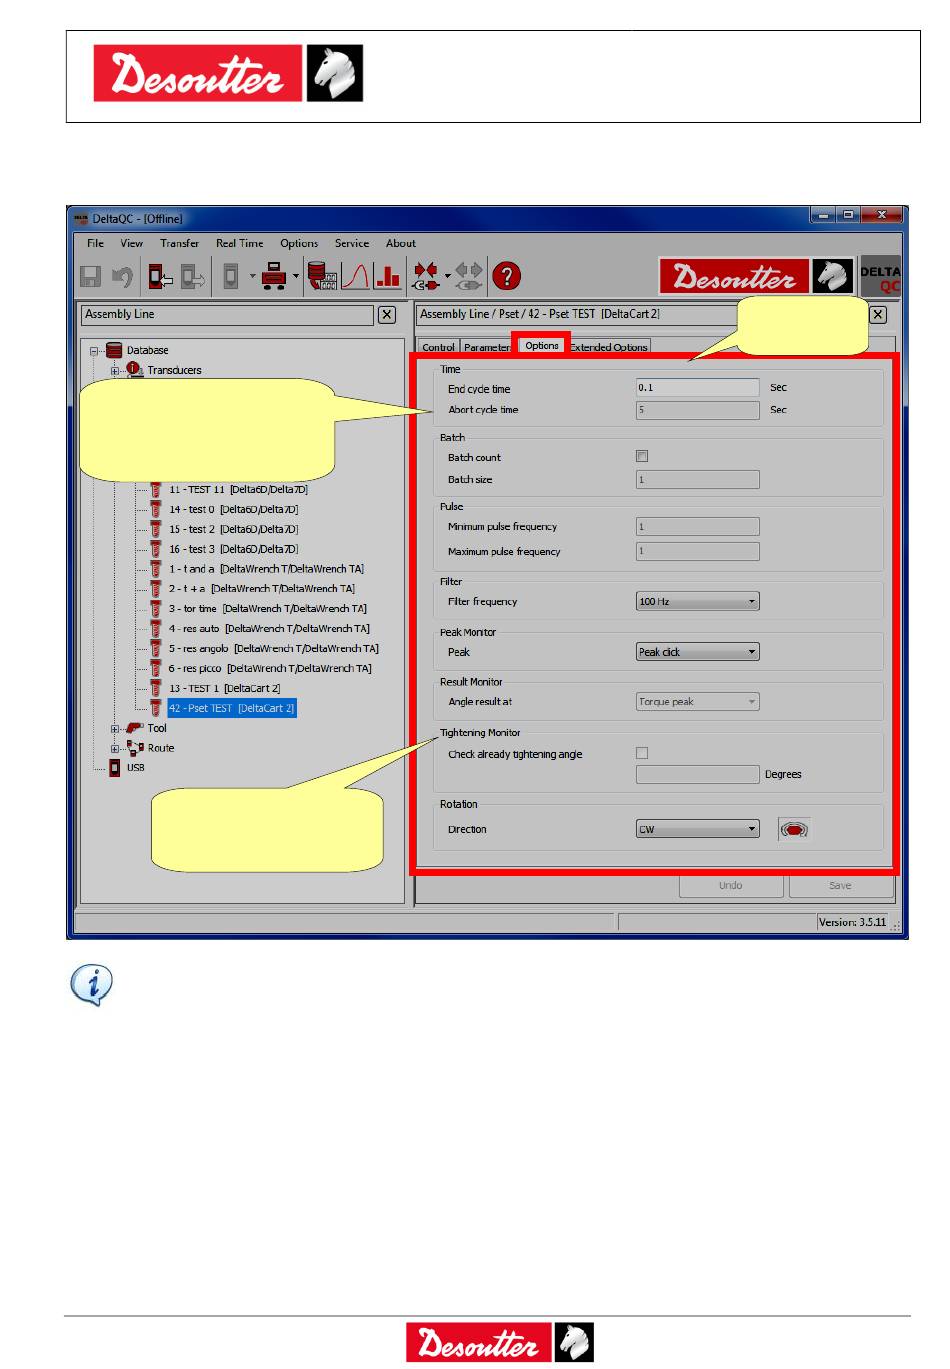Screen dimensions: 950x1369
Task: Click the tightening angle Degrees field
Action: (x=698, y=774)
